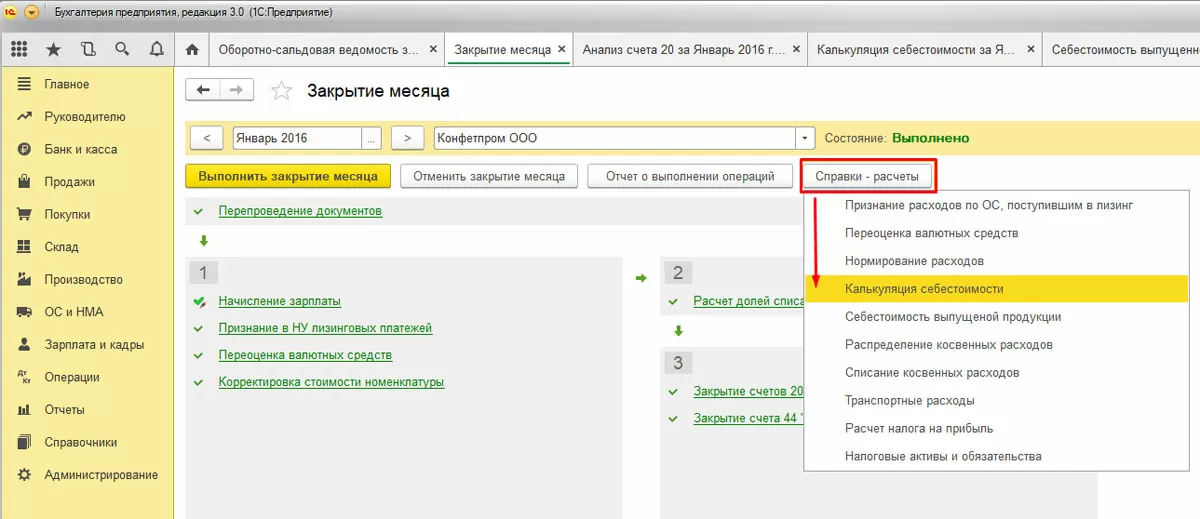Switch to Оборотно-сальдовая ведомость tab
This screenshot has height=519, width=1200.
click(318, 49)
